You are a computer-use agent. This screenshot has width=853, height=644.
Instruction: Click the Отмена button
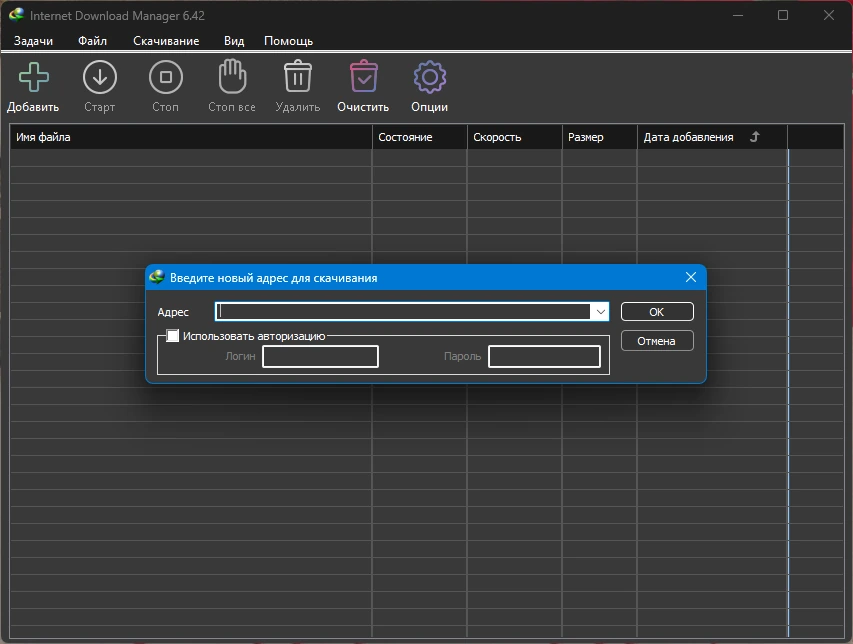click(657, 341)
